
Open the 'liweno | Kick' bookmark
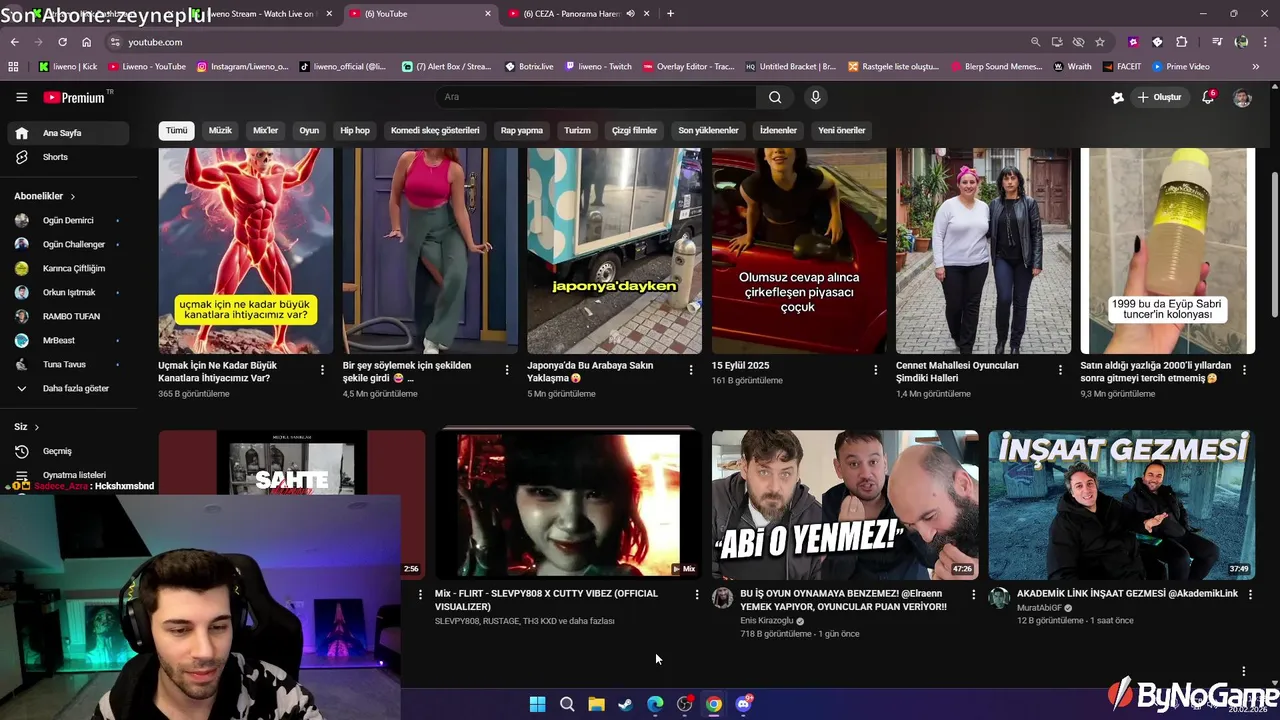[x=68, y=66]
